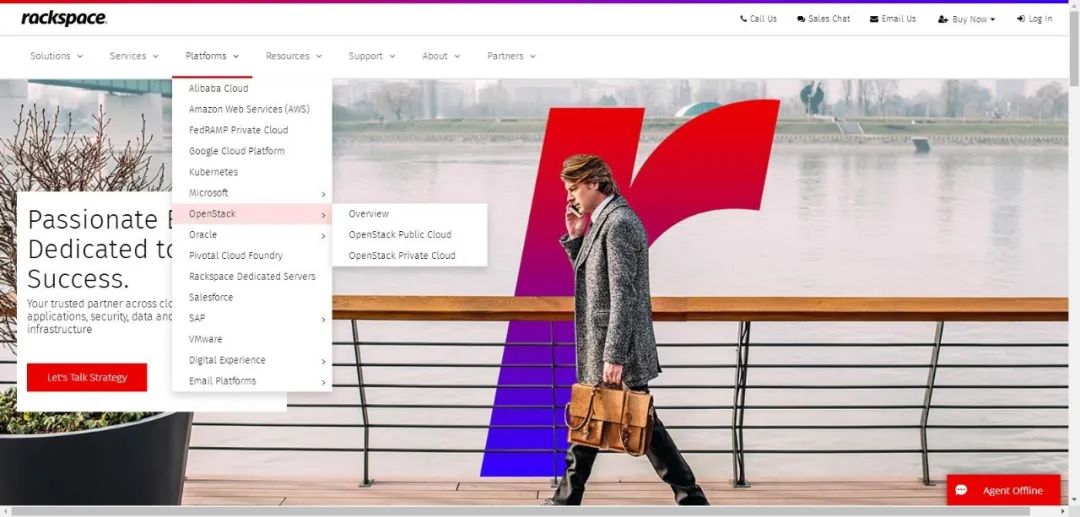Click the Rackspace logo

[63, 19]
